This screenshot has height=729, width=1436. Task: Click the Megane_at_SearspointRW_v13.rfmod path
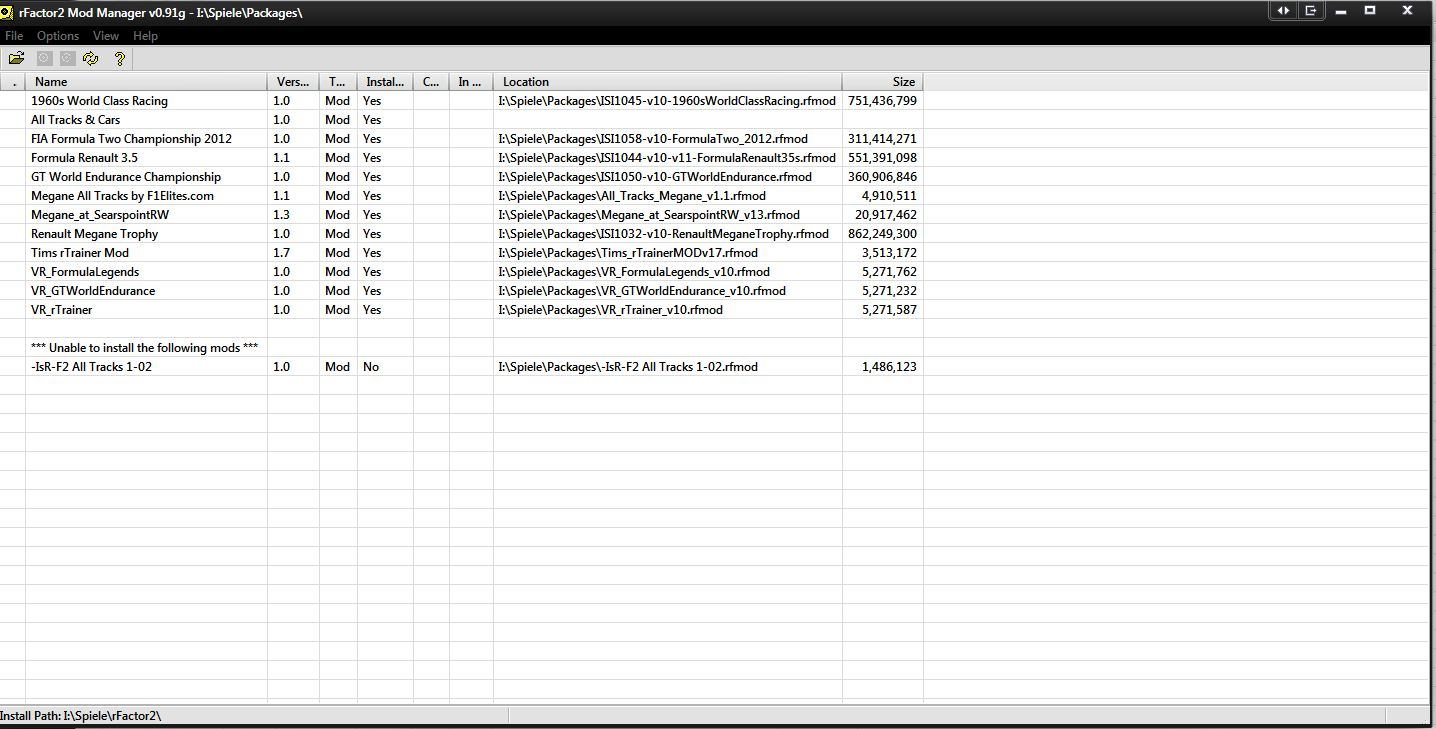click(649, 215)
